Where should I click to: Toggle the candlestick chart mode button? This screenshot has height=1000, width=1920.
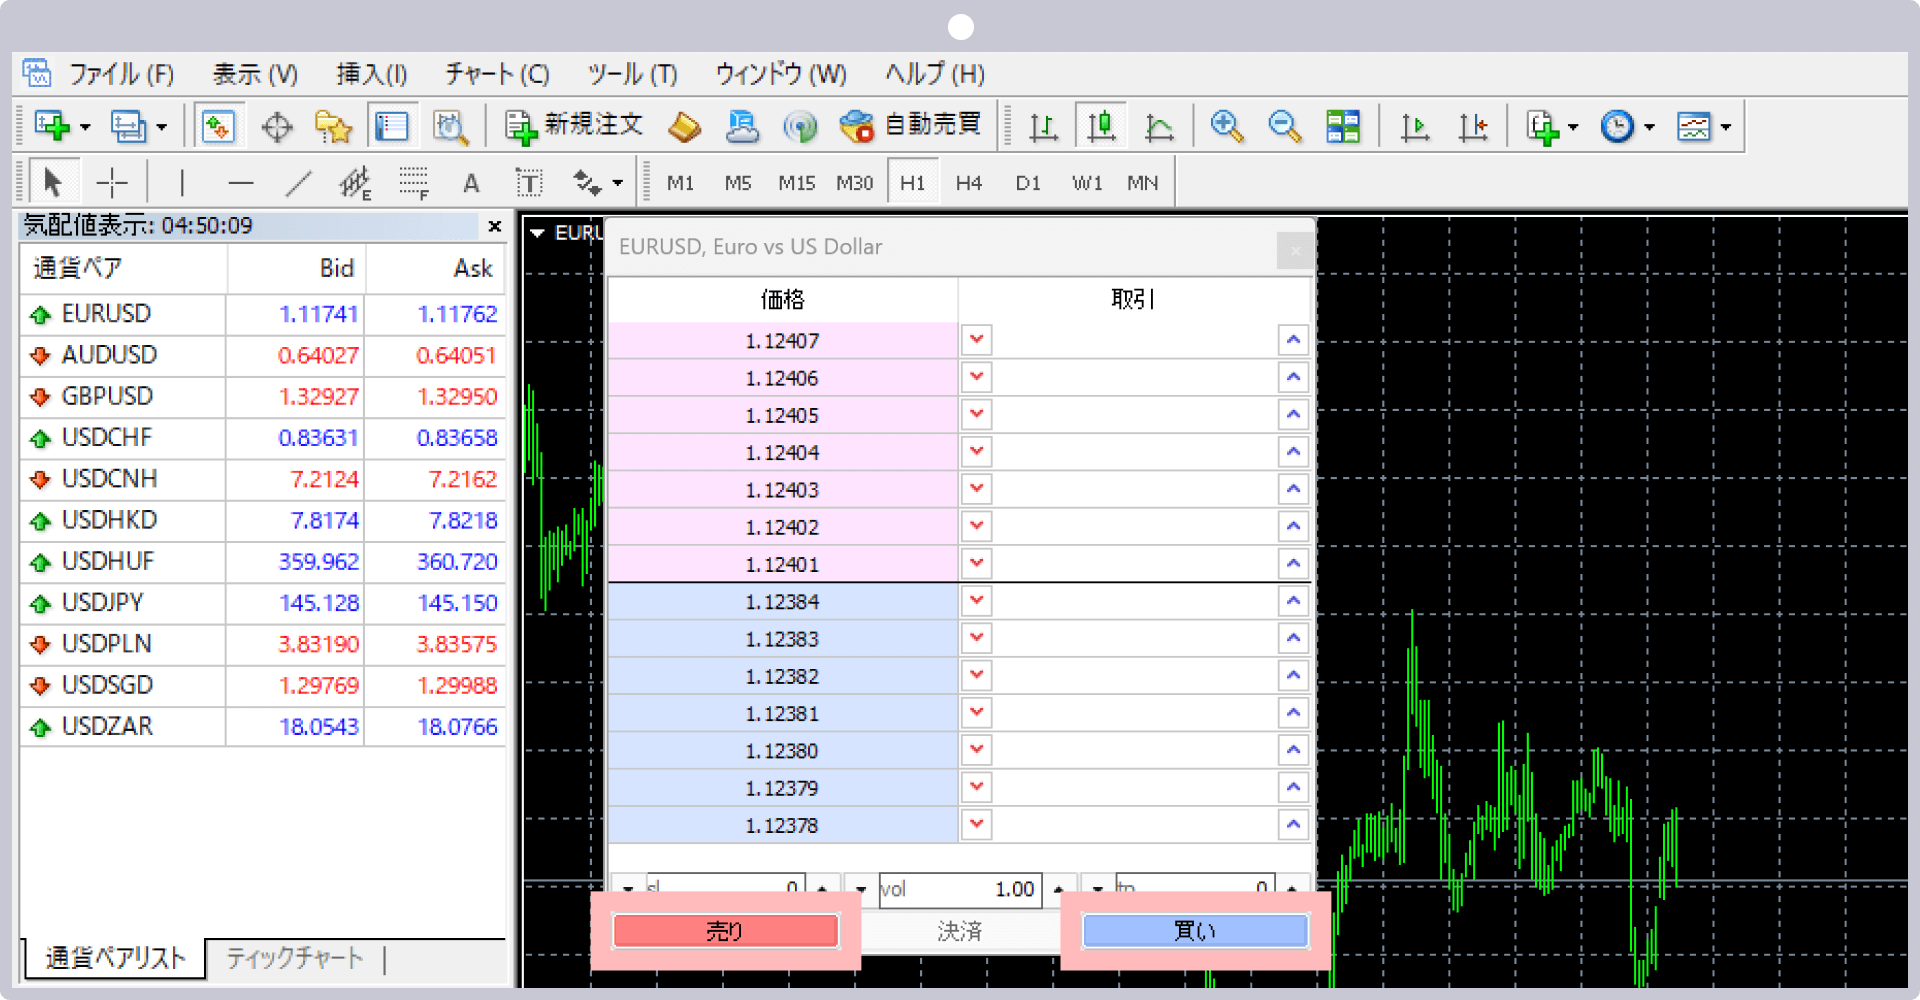(x=1101, y=127)
